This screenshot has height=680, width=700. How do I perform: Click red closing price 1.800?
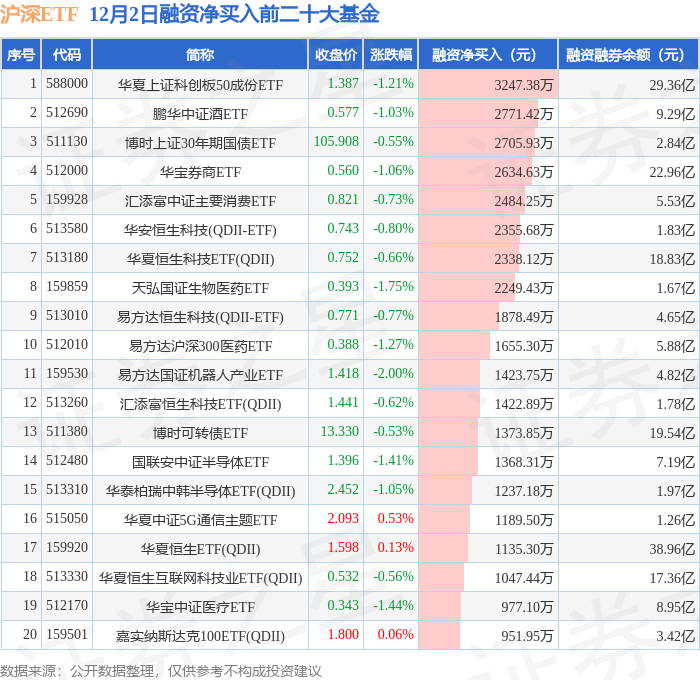coord(343,635)
